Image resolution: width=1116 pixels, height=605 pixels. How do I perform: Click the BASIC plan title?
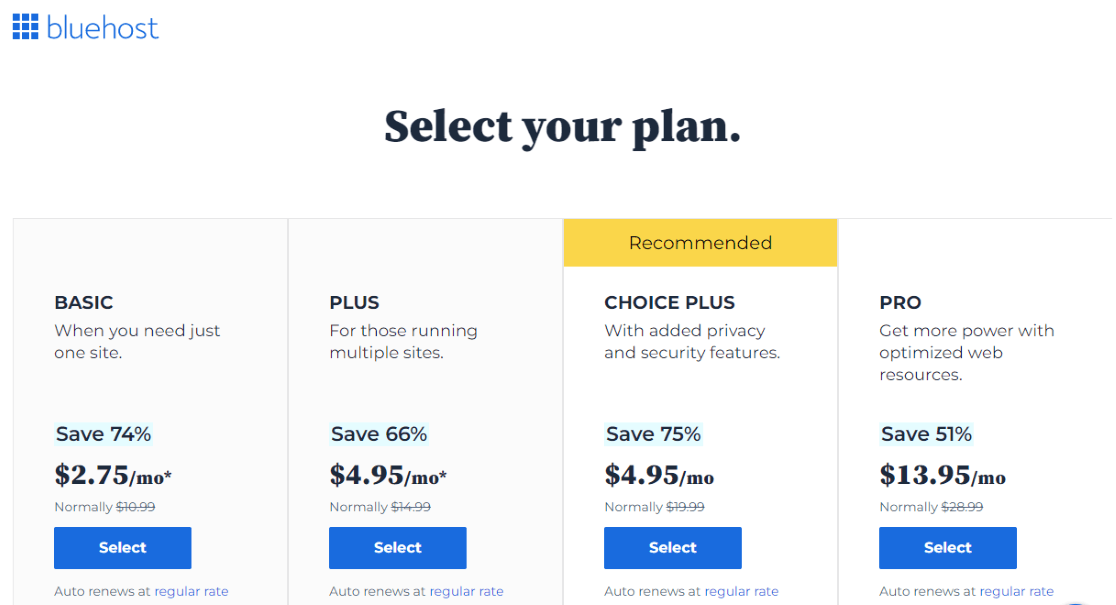tap(83, 302)
